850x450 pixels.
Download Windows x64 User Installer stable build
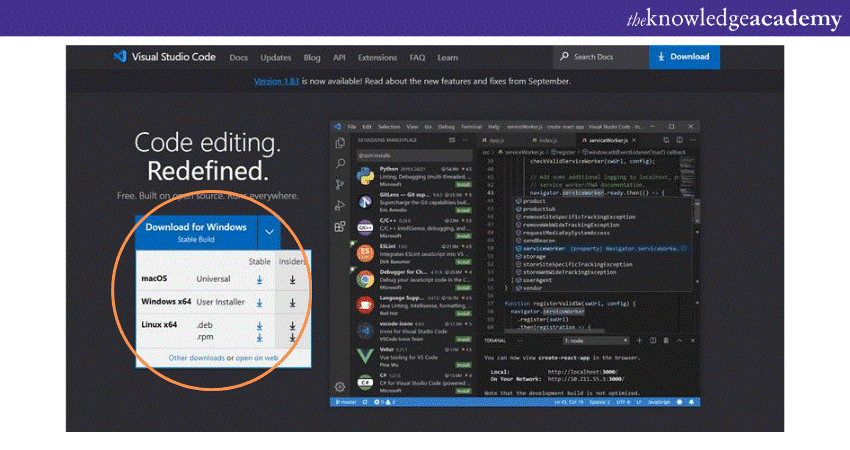point(259,302)
